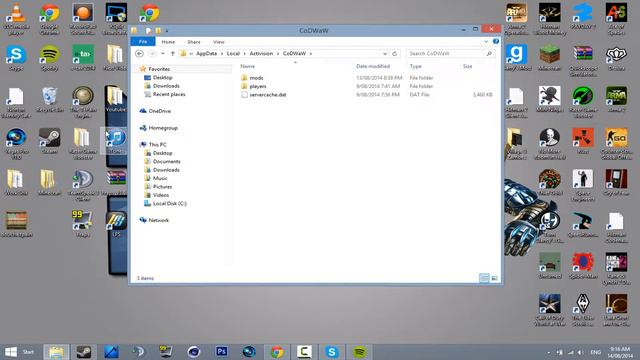Go up one folder level
The image size is (640, 360).
[173, 53]
